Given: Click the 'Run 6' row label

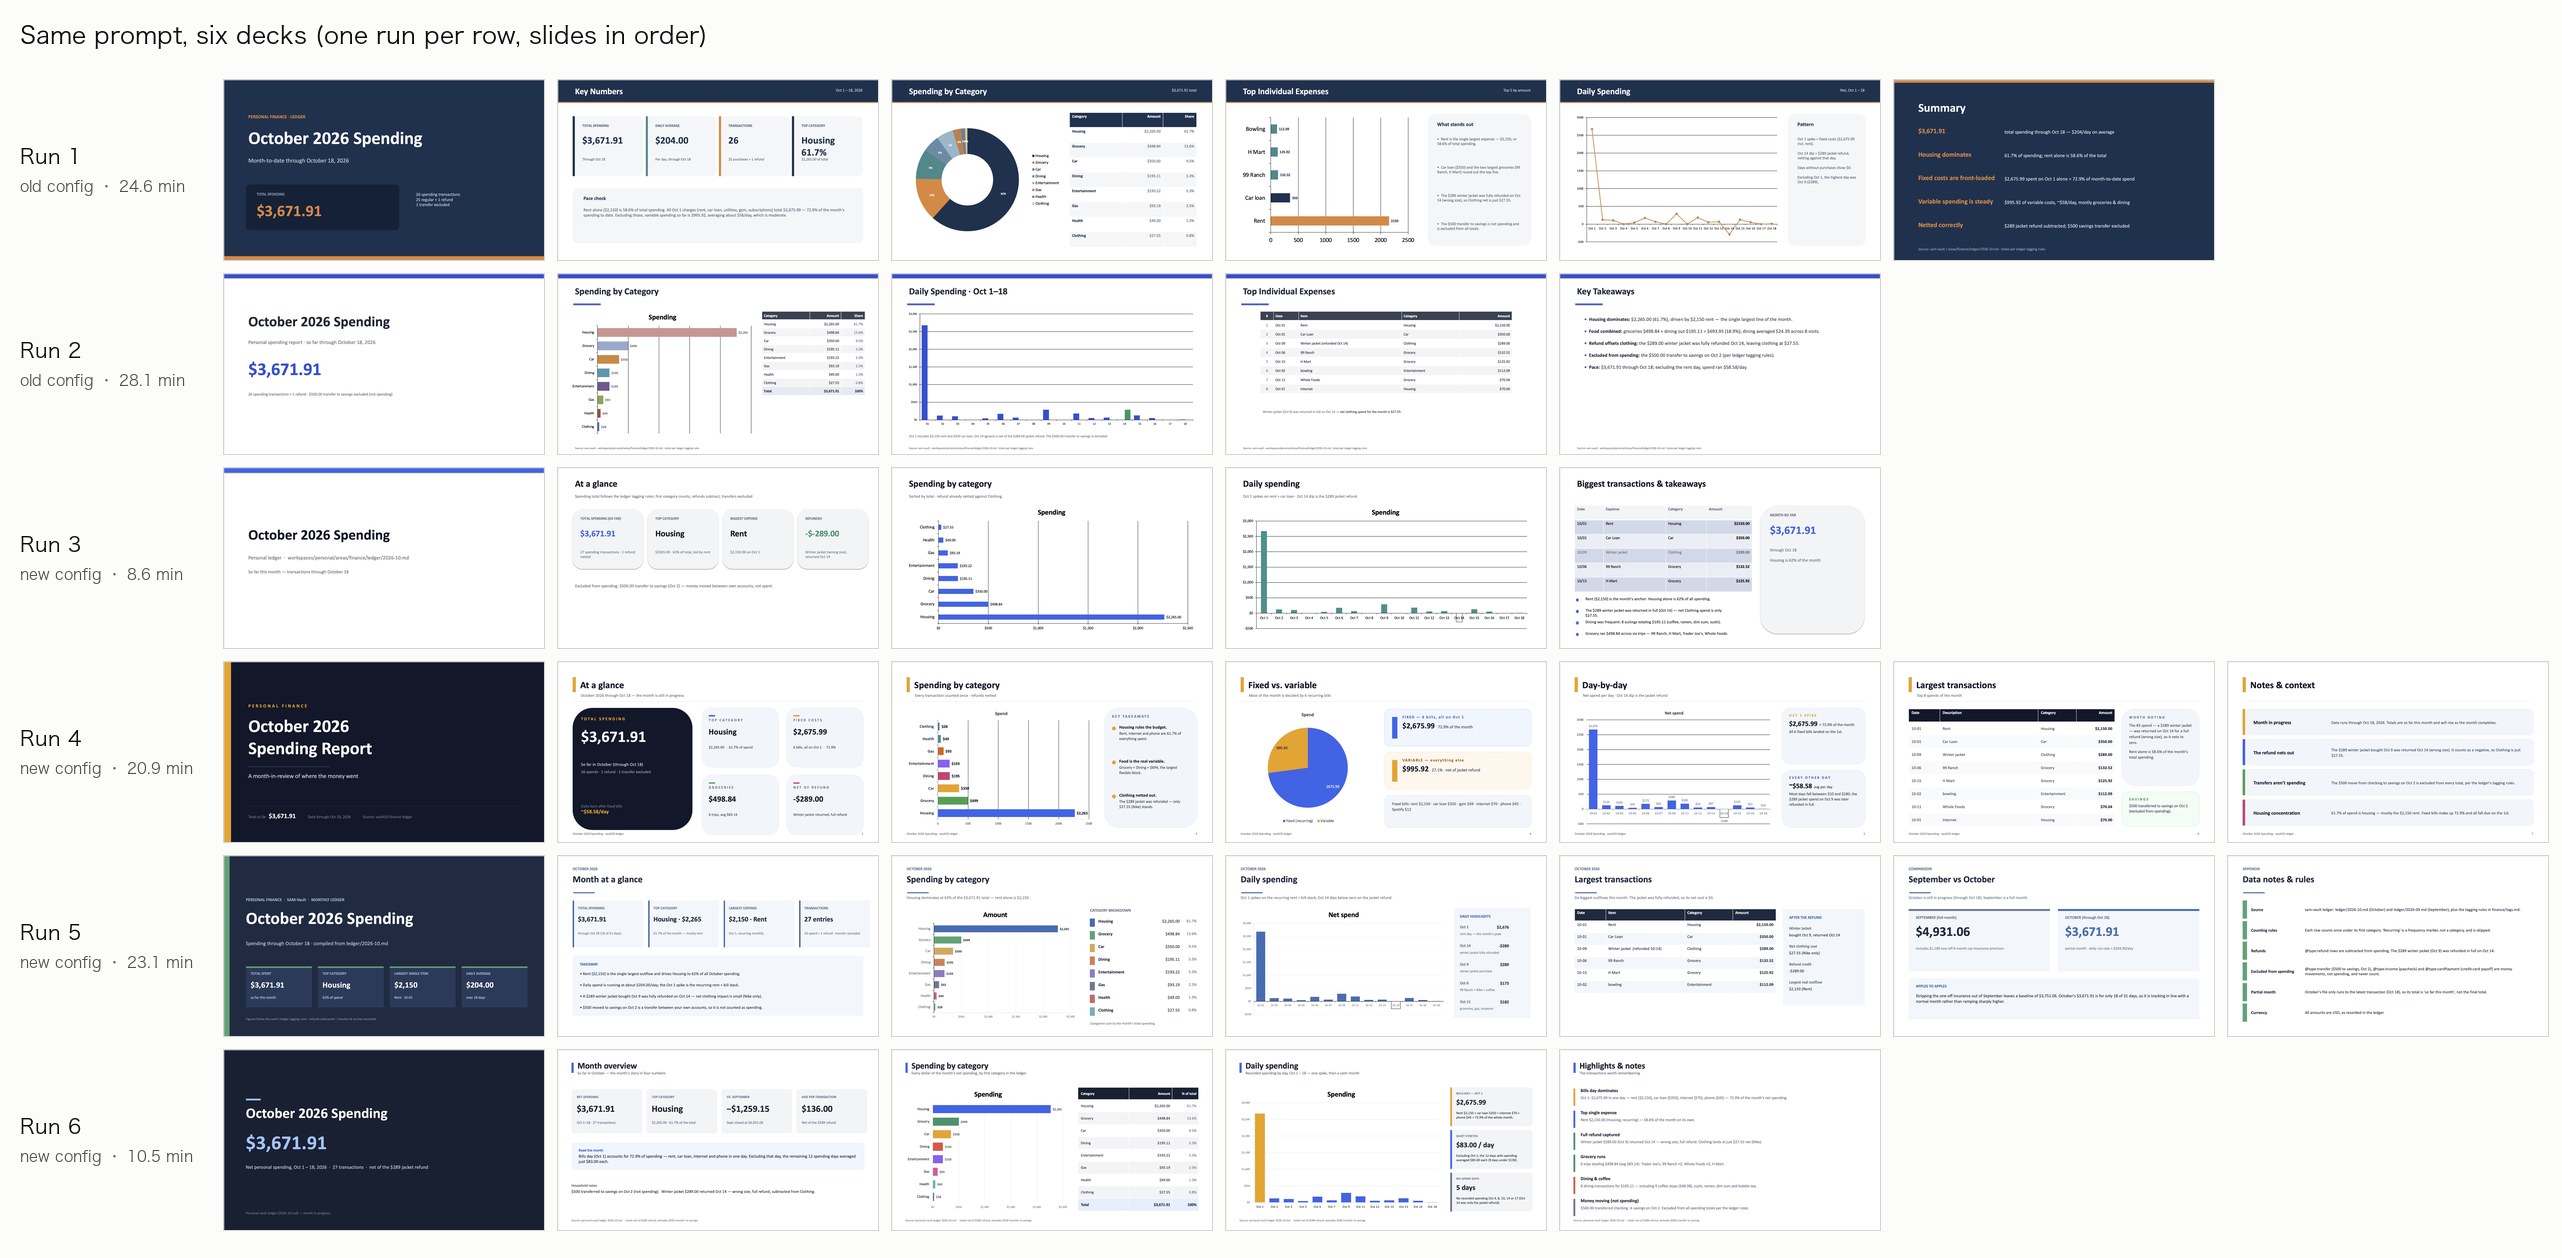Looking at the screenshot, I should [x=50, y=1127].
